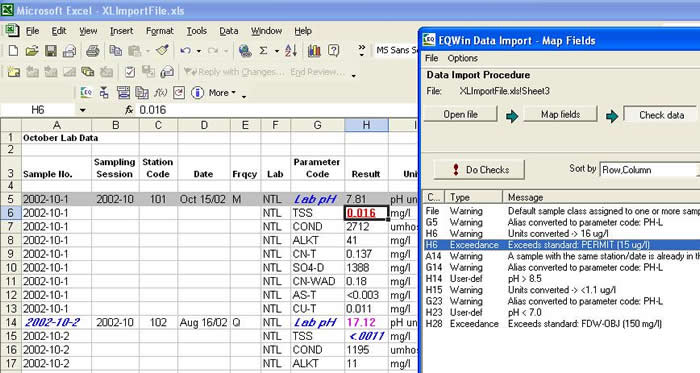The width and height of the screenshot is (700, 373).
Task: Click the EQWin red refresh box icon
Action: 179,92
